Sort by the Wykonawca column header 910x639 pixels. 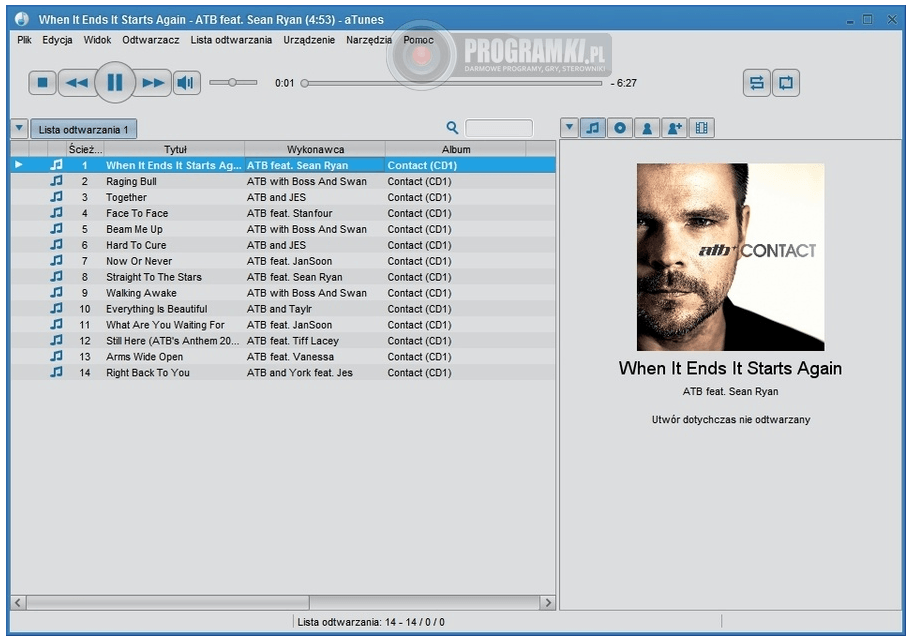(x=315, y=149)
